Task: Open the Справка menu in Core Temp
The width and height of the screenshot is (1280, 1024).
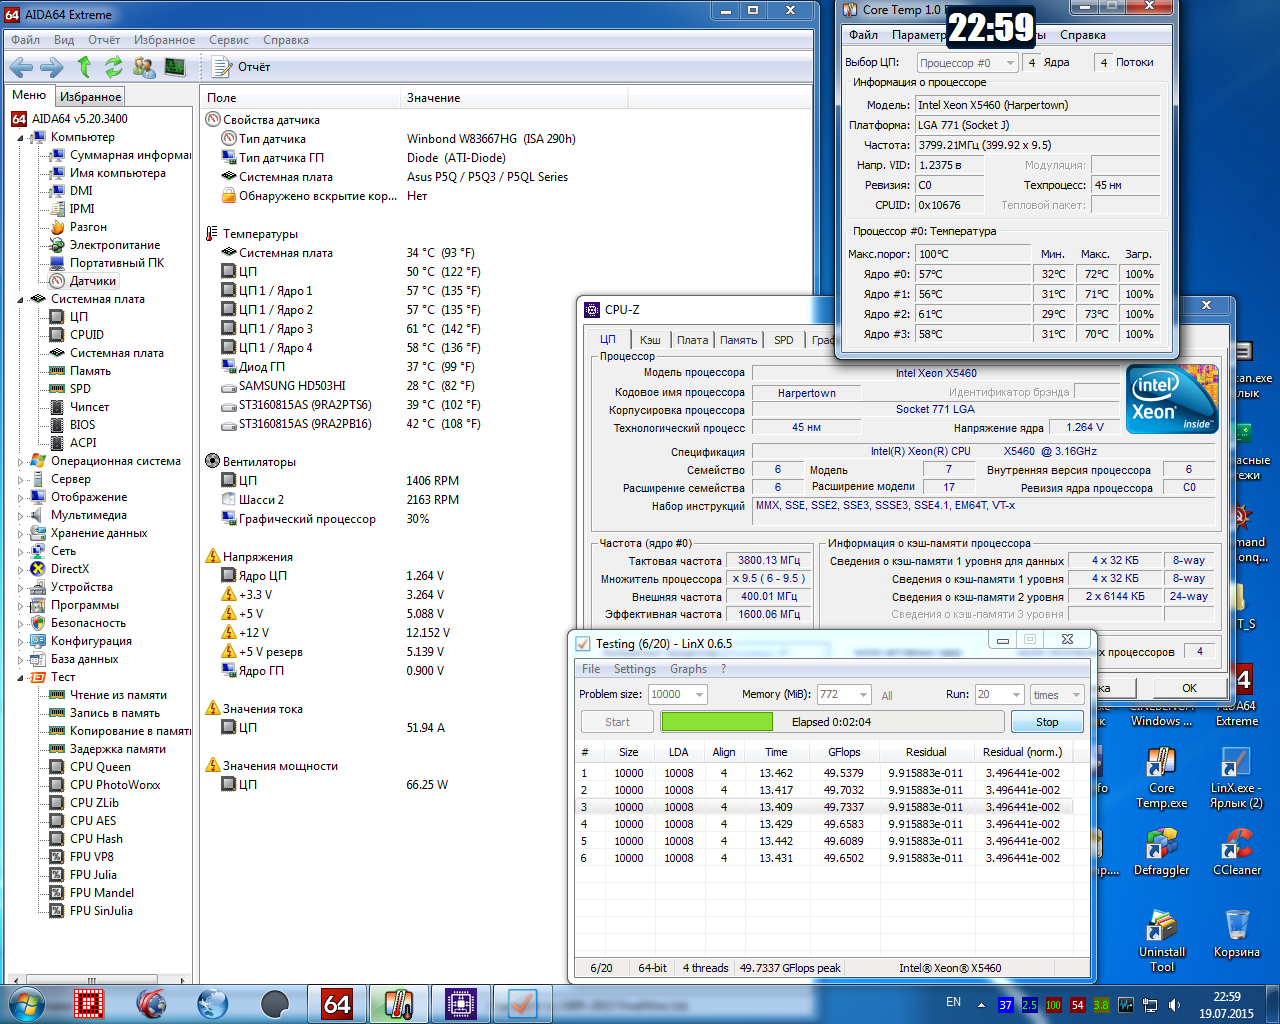Action: 1083,35
